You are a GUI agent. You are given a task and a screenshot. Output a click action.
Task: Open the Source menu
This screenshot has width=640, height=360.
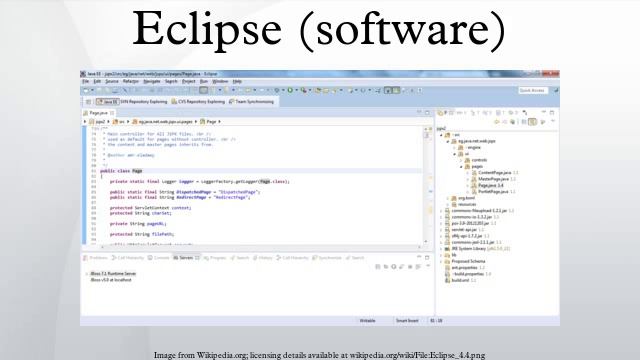click(111, 82)
